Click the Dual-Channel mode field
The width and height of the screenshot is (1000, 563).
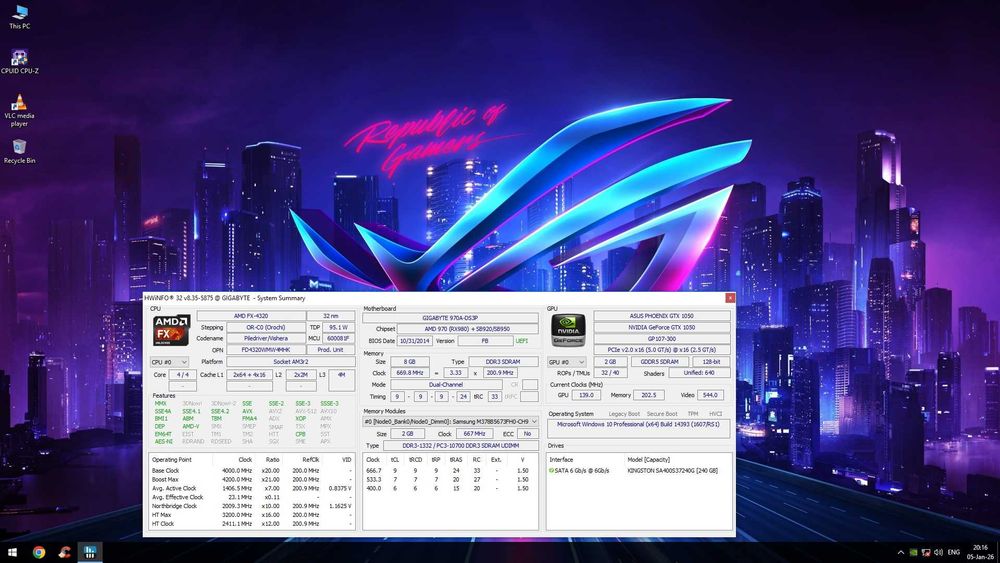(x=446, y=384)
